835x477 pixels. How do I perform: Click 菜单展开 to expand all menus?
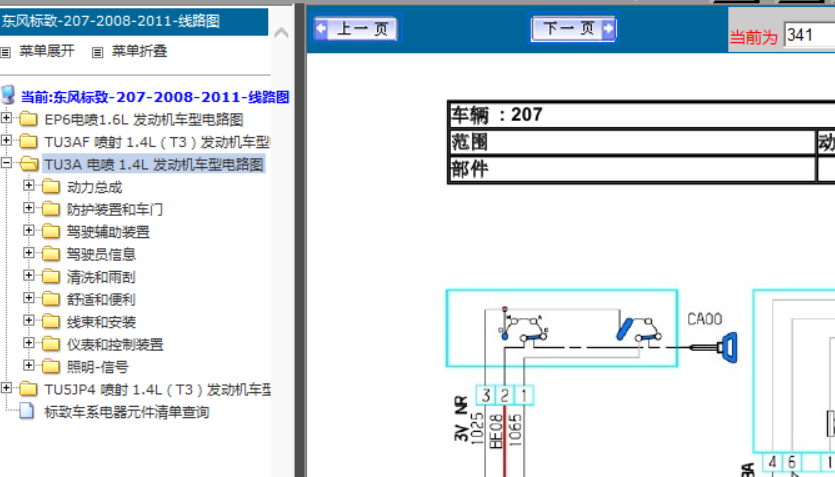(47, 51)
